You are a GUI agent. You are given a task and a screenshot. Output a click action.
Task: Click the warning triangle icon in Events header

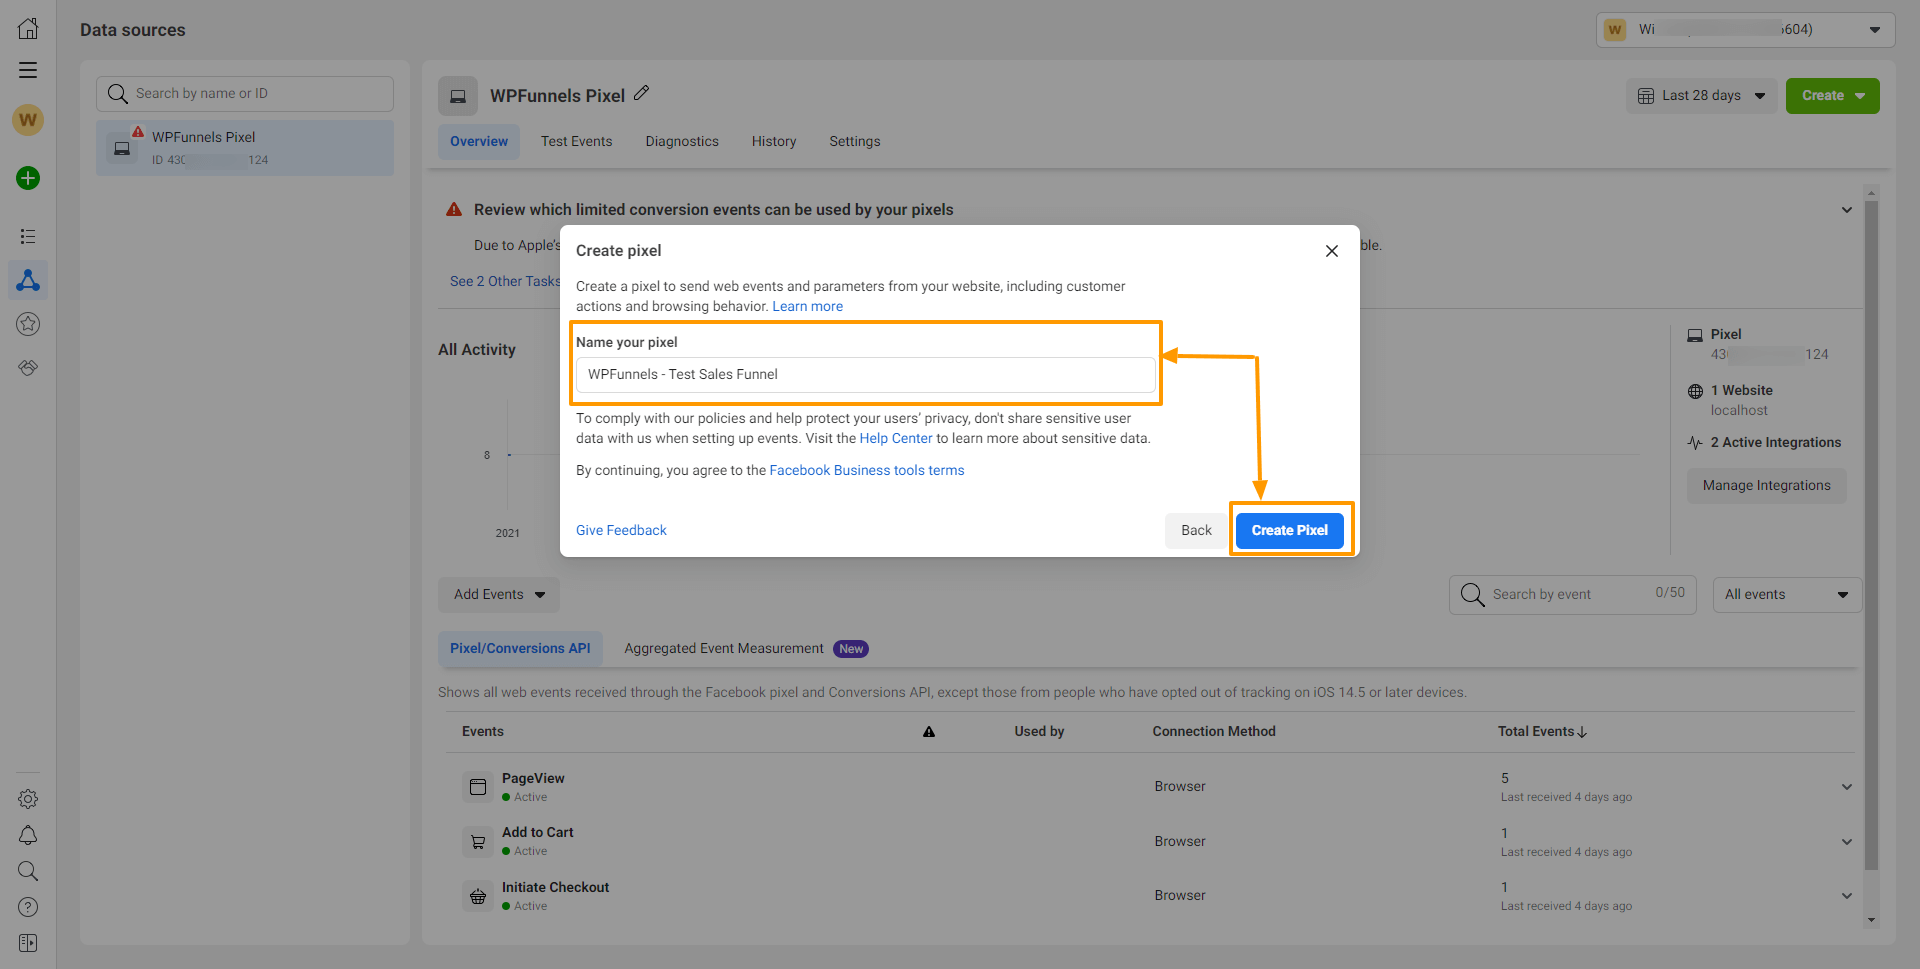pyautogui.click(x=929, y=732)
